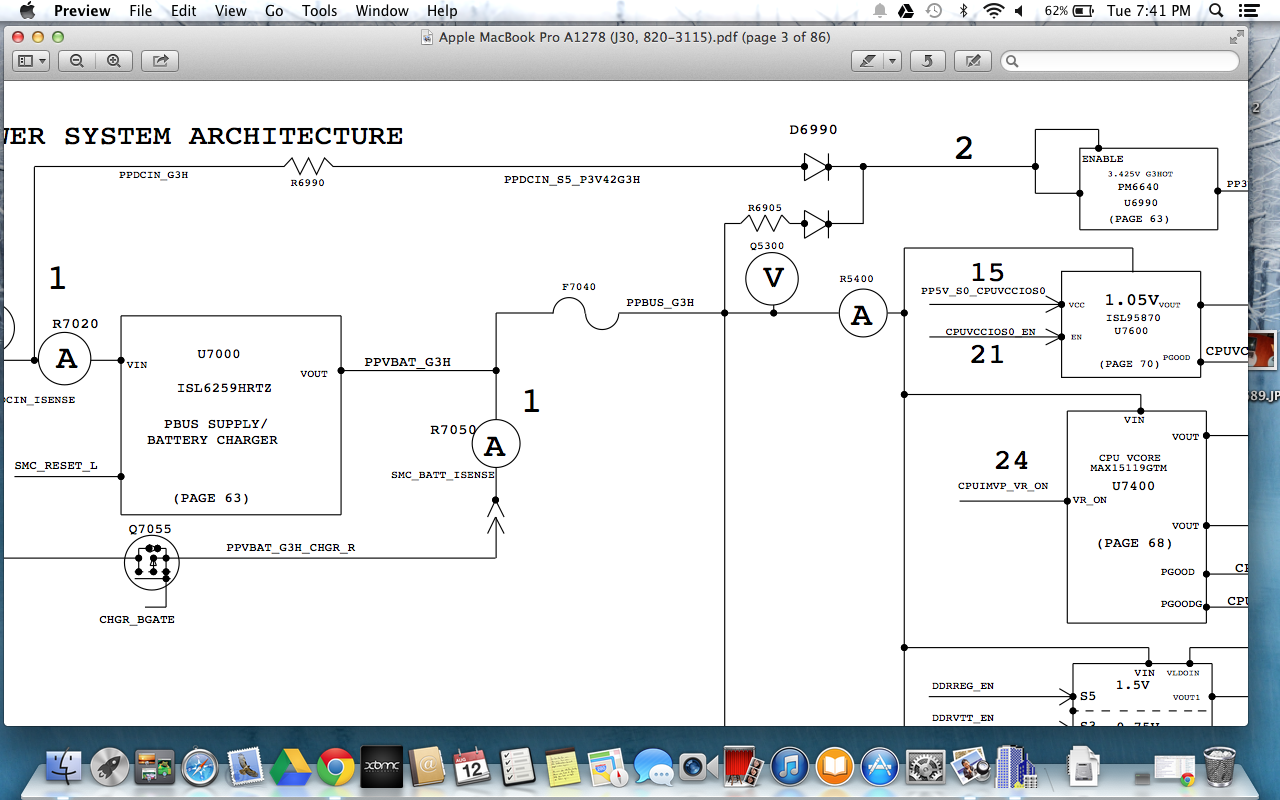Open XBMC from the Dock

pos(381,768)
